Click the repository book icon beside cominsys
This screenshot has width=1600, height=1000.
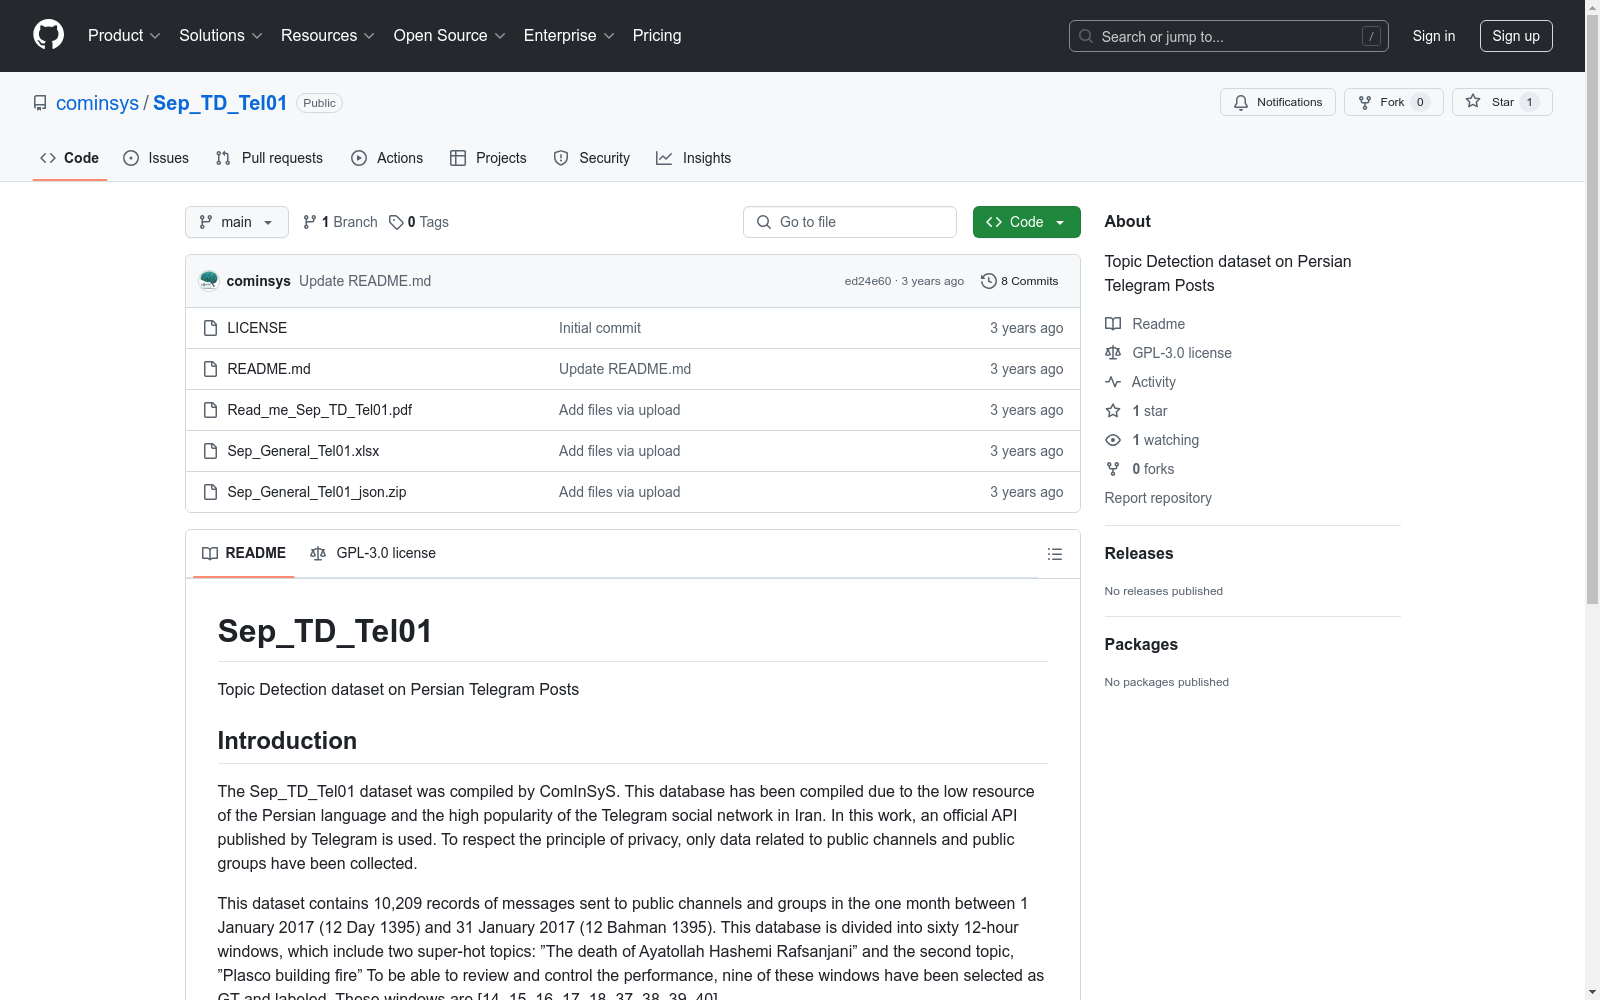point(40,103)
